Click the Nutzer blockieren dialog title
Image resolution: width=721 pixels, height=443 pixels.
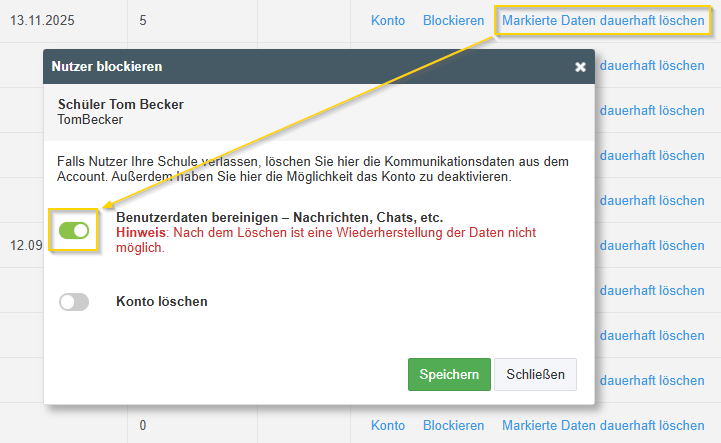107,66
